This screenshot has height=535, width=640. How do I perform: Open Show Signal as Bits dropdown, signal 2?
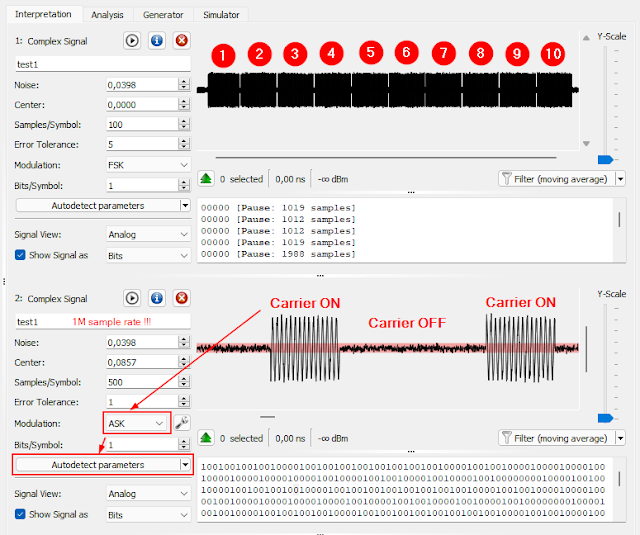pyautogui.click(x=148, y=515)
